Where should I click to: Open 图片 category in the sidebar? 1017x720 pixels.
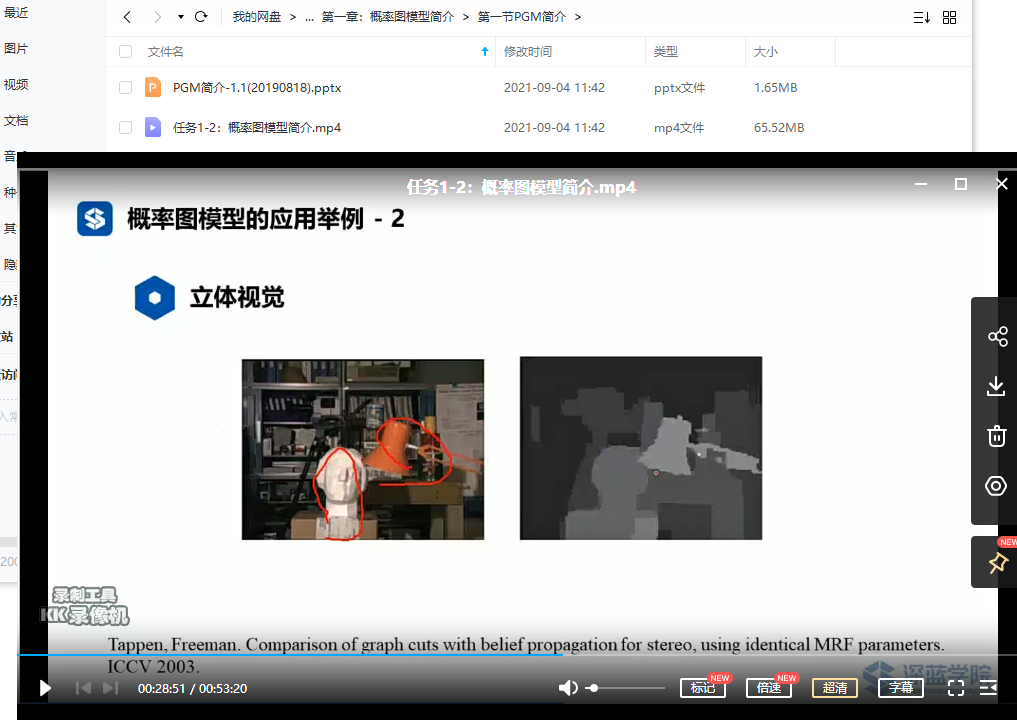click(x=16, y=49)
